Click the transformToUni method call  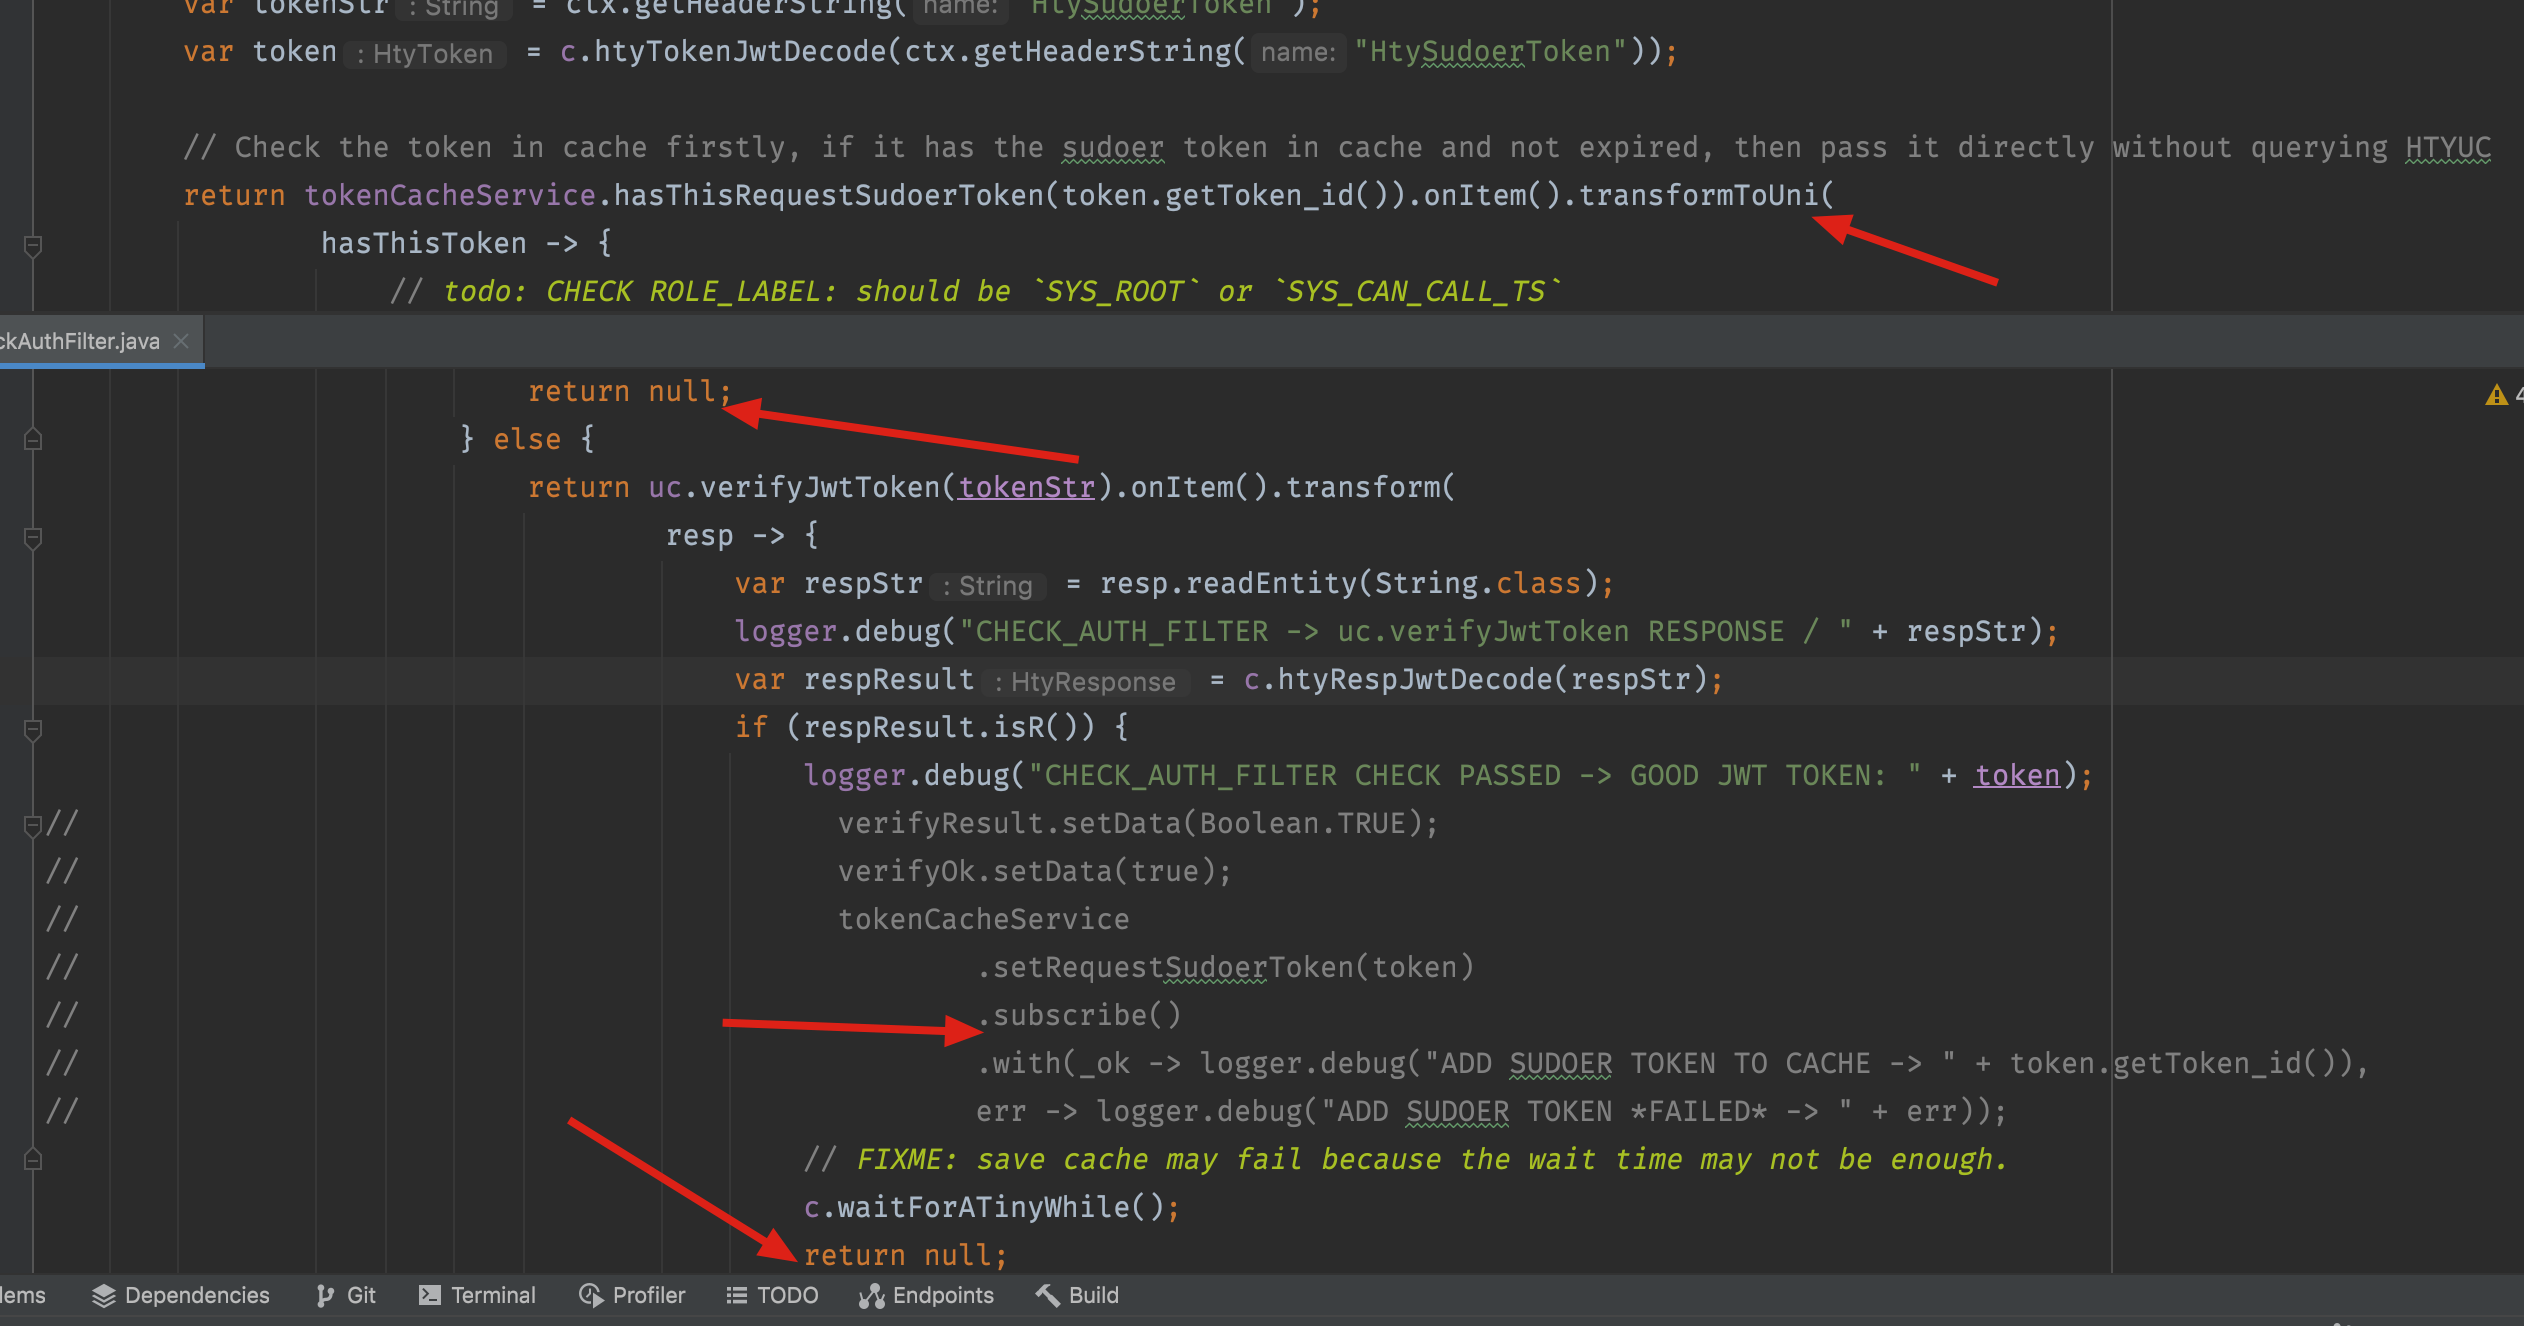pyautogui.click(x=1698, y=195)
